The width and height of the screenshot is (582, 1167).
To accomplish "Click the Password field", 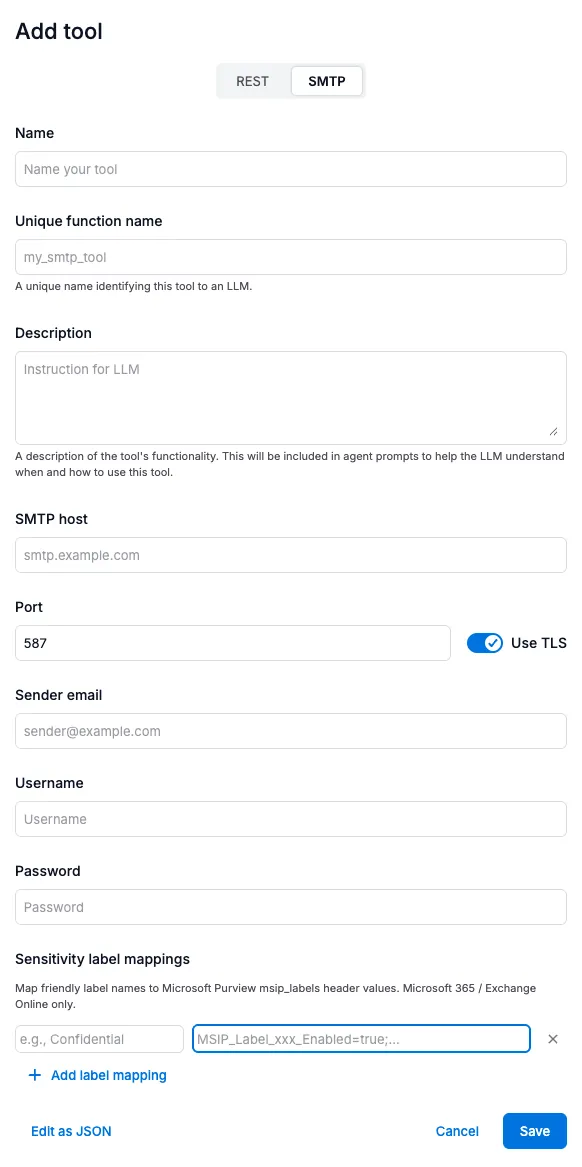I will click(x=291, y=907).
